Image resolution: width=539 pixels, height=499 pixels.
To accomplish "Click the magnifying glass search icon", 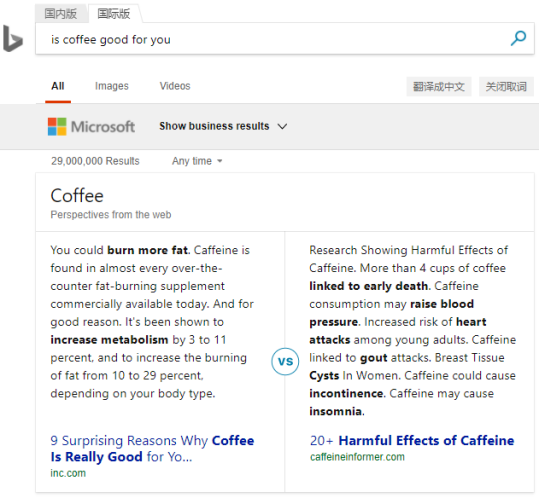I will click(518, 38).
